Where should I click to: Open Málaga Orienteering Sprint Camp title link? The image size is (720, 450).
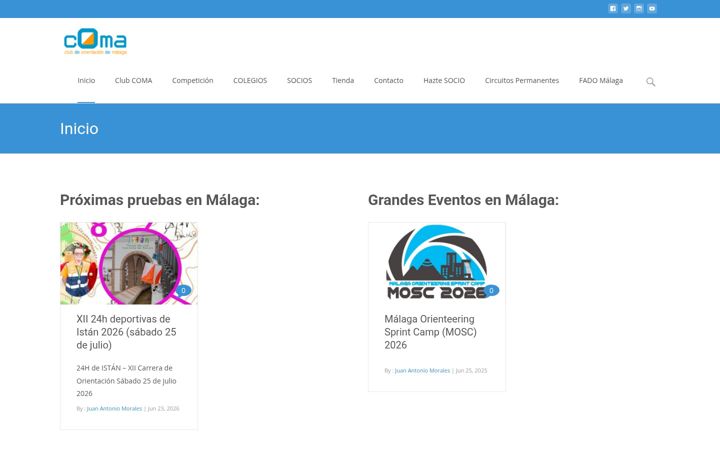pyautogui.click(x=431, y=332)
